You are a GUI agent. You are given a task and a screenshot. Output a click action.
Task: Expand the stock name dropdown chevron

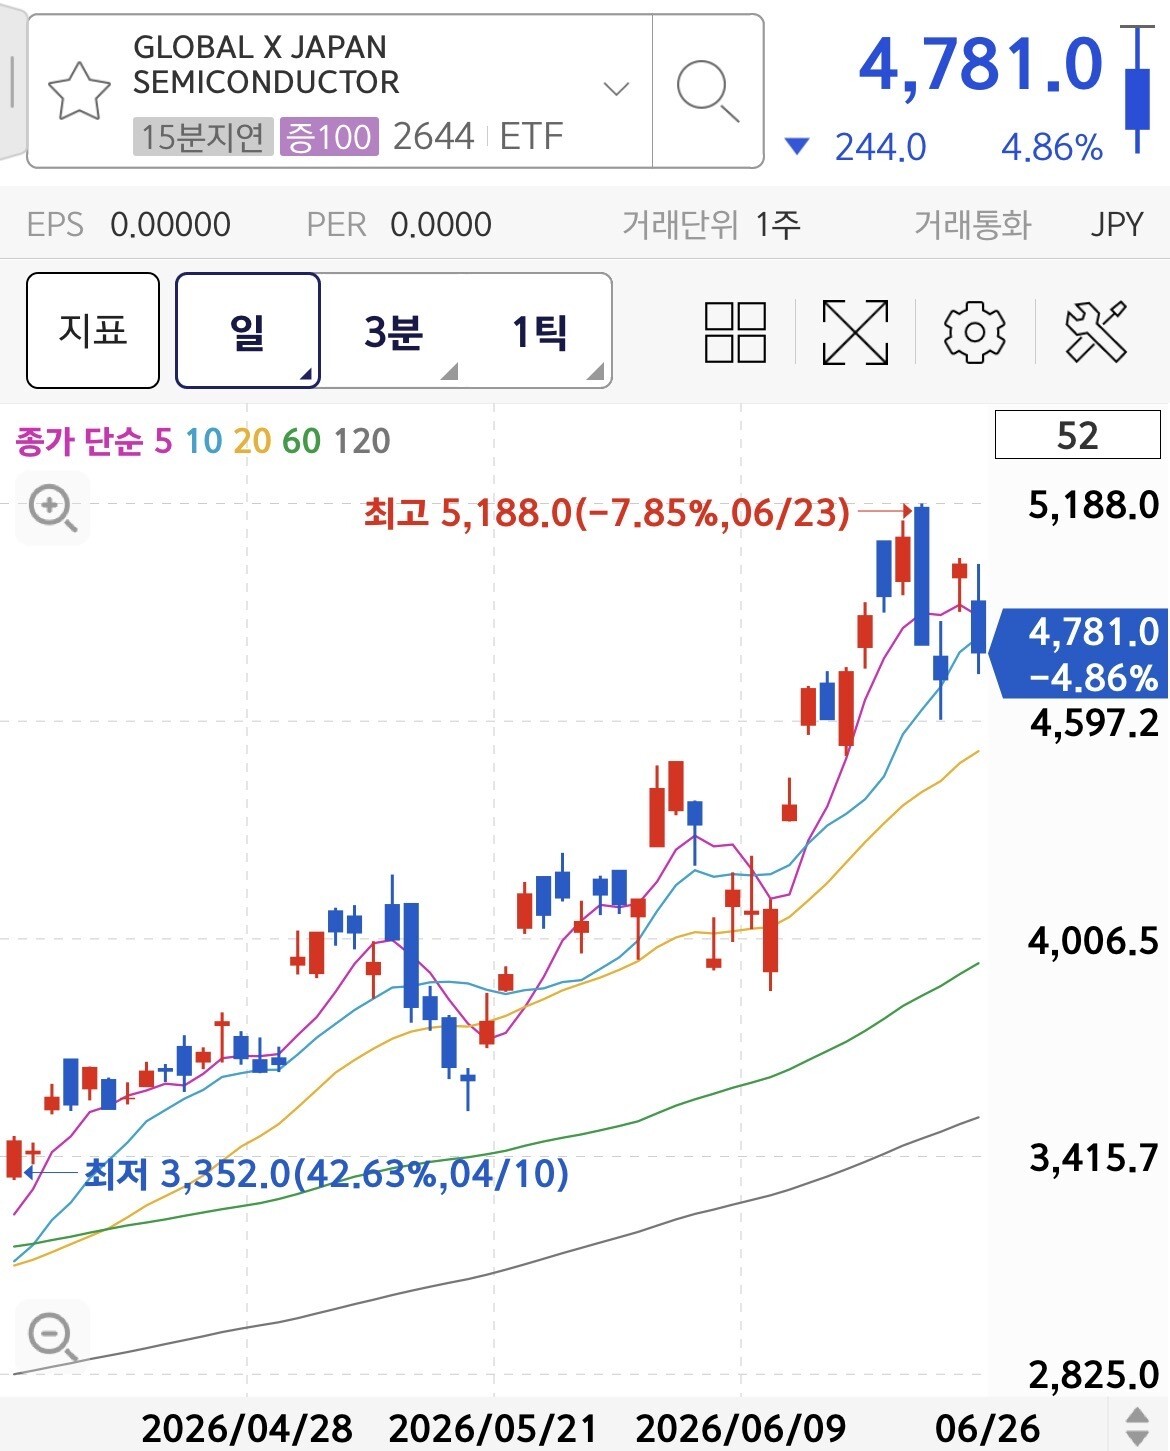(617, 89)
